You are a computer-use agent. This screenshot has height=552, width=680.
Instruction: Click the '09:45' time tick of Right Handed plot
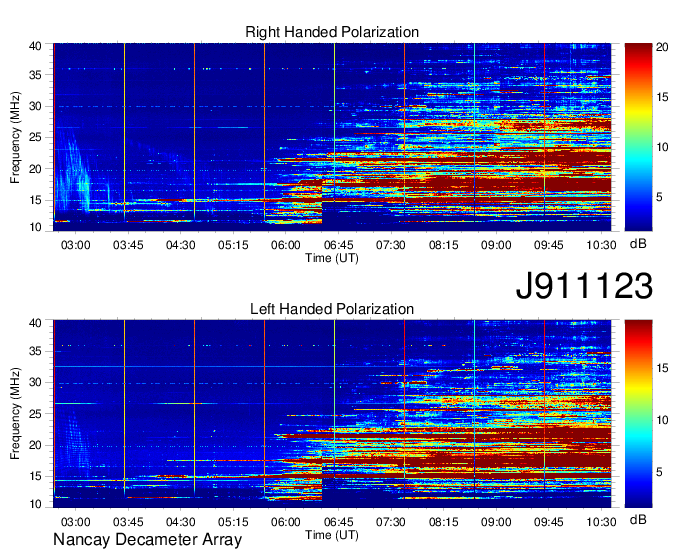click(x=549, y=245)
